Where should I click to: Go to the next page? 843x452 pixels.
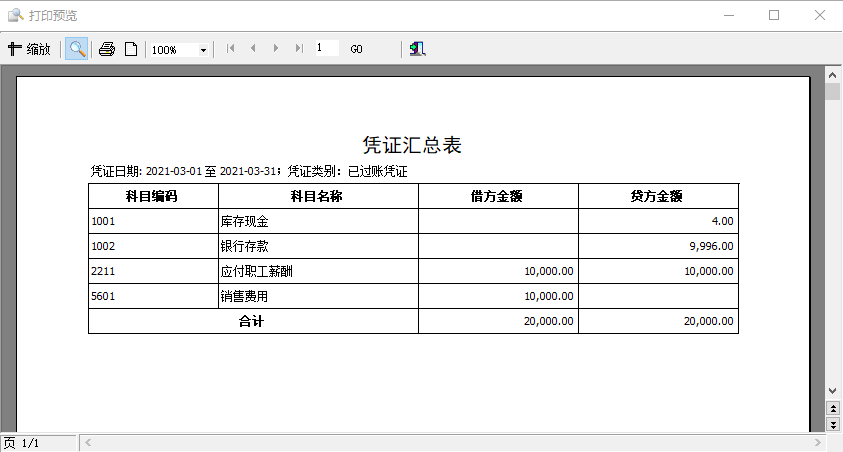(276, 48)
